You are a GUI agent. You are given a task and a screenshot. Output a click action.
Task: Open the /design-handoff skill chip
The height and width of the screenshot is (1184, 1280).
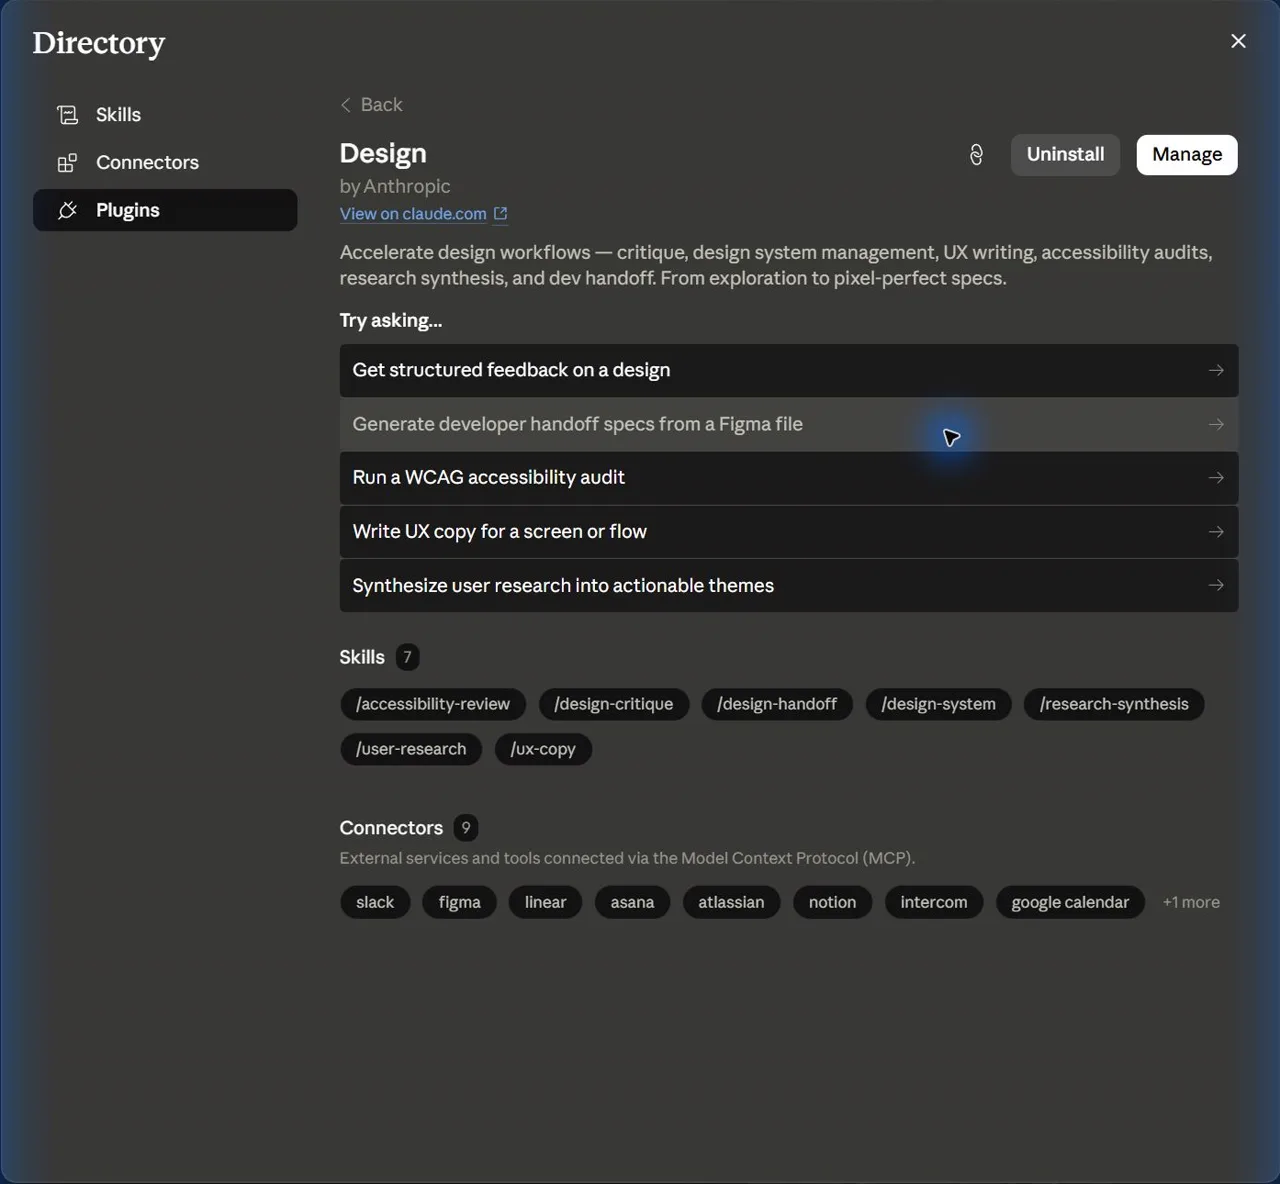coord(777,704)
